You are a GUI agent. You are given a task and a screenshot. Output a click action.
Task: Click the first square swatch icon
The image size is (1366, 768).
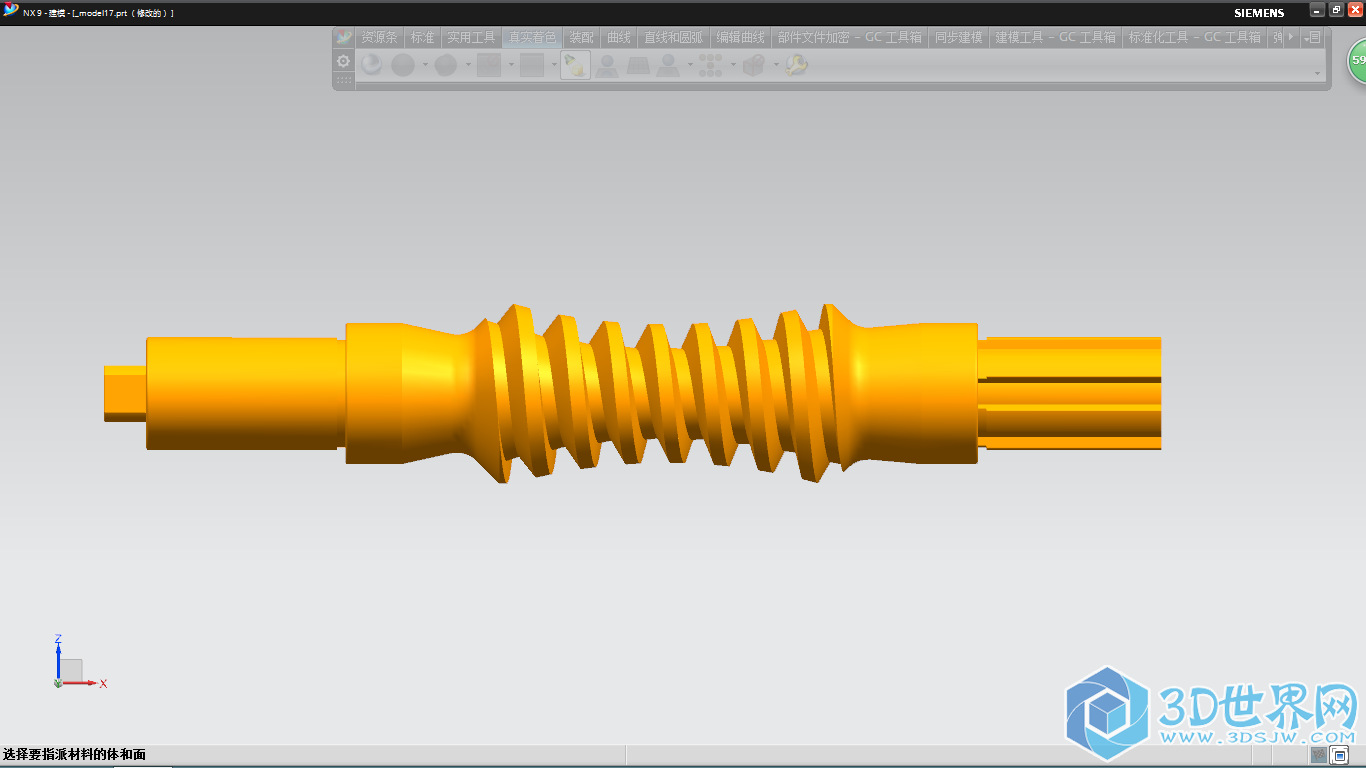(x=489, y=65)
